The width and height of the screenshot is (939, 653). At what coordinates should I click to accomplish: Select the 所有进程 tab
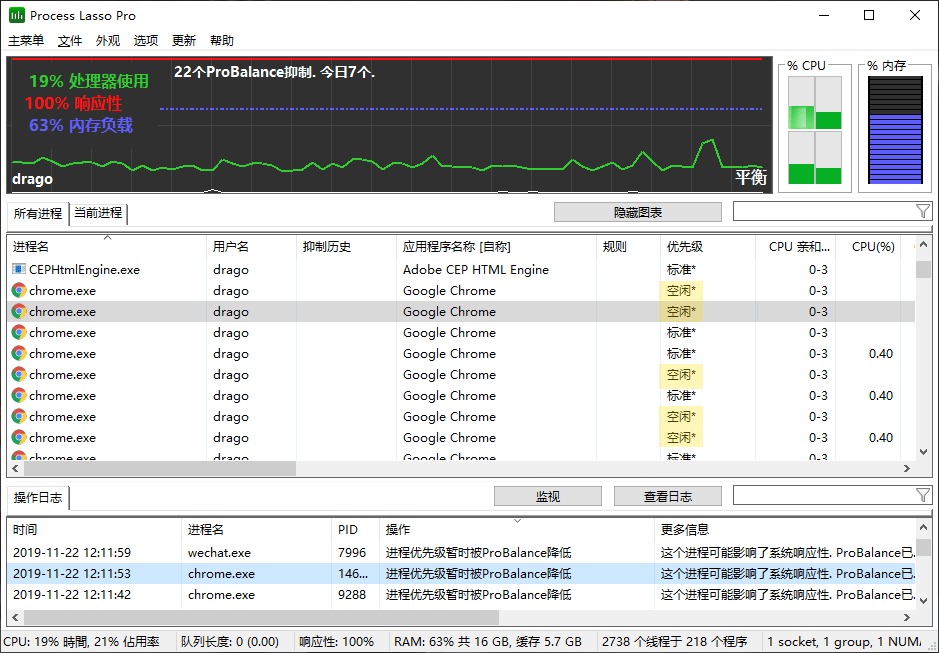38,213
